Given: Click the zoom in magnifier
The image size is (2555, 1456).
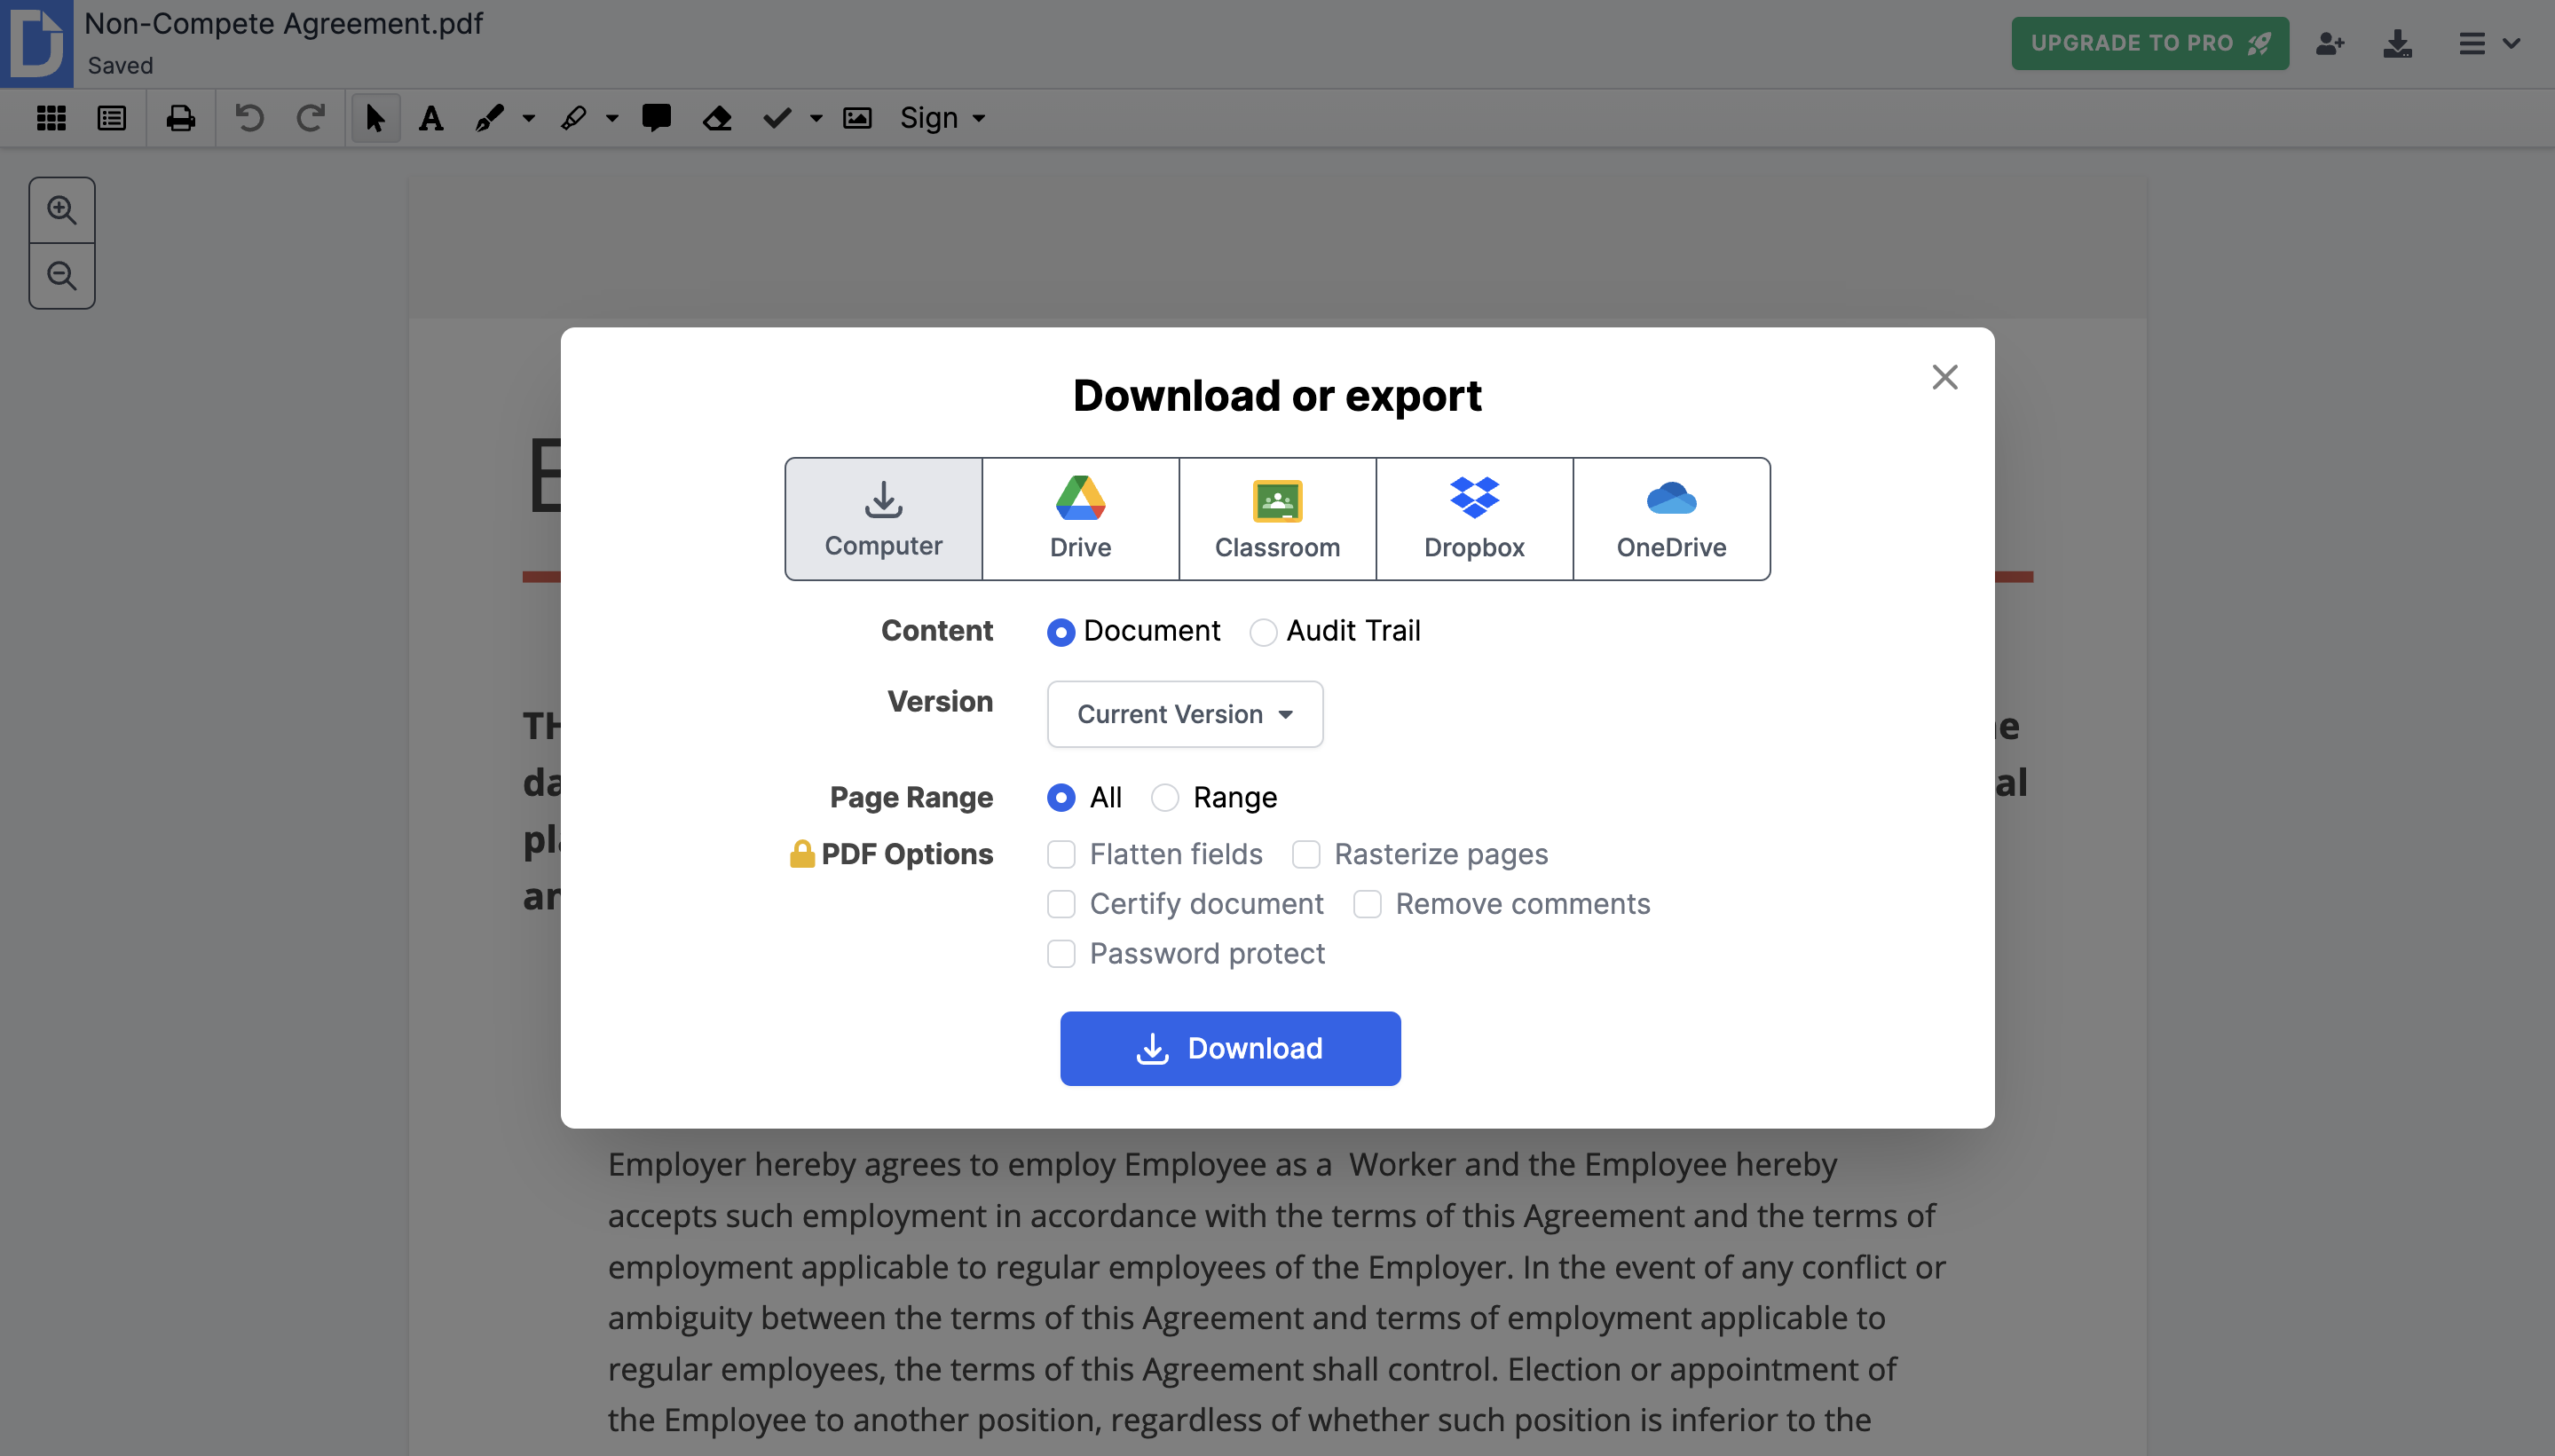Looking at the screenshot, I should click(62, 210).
